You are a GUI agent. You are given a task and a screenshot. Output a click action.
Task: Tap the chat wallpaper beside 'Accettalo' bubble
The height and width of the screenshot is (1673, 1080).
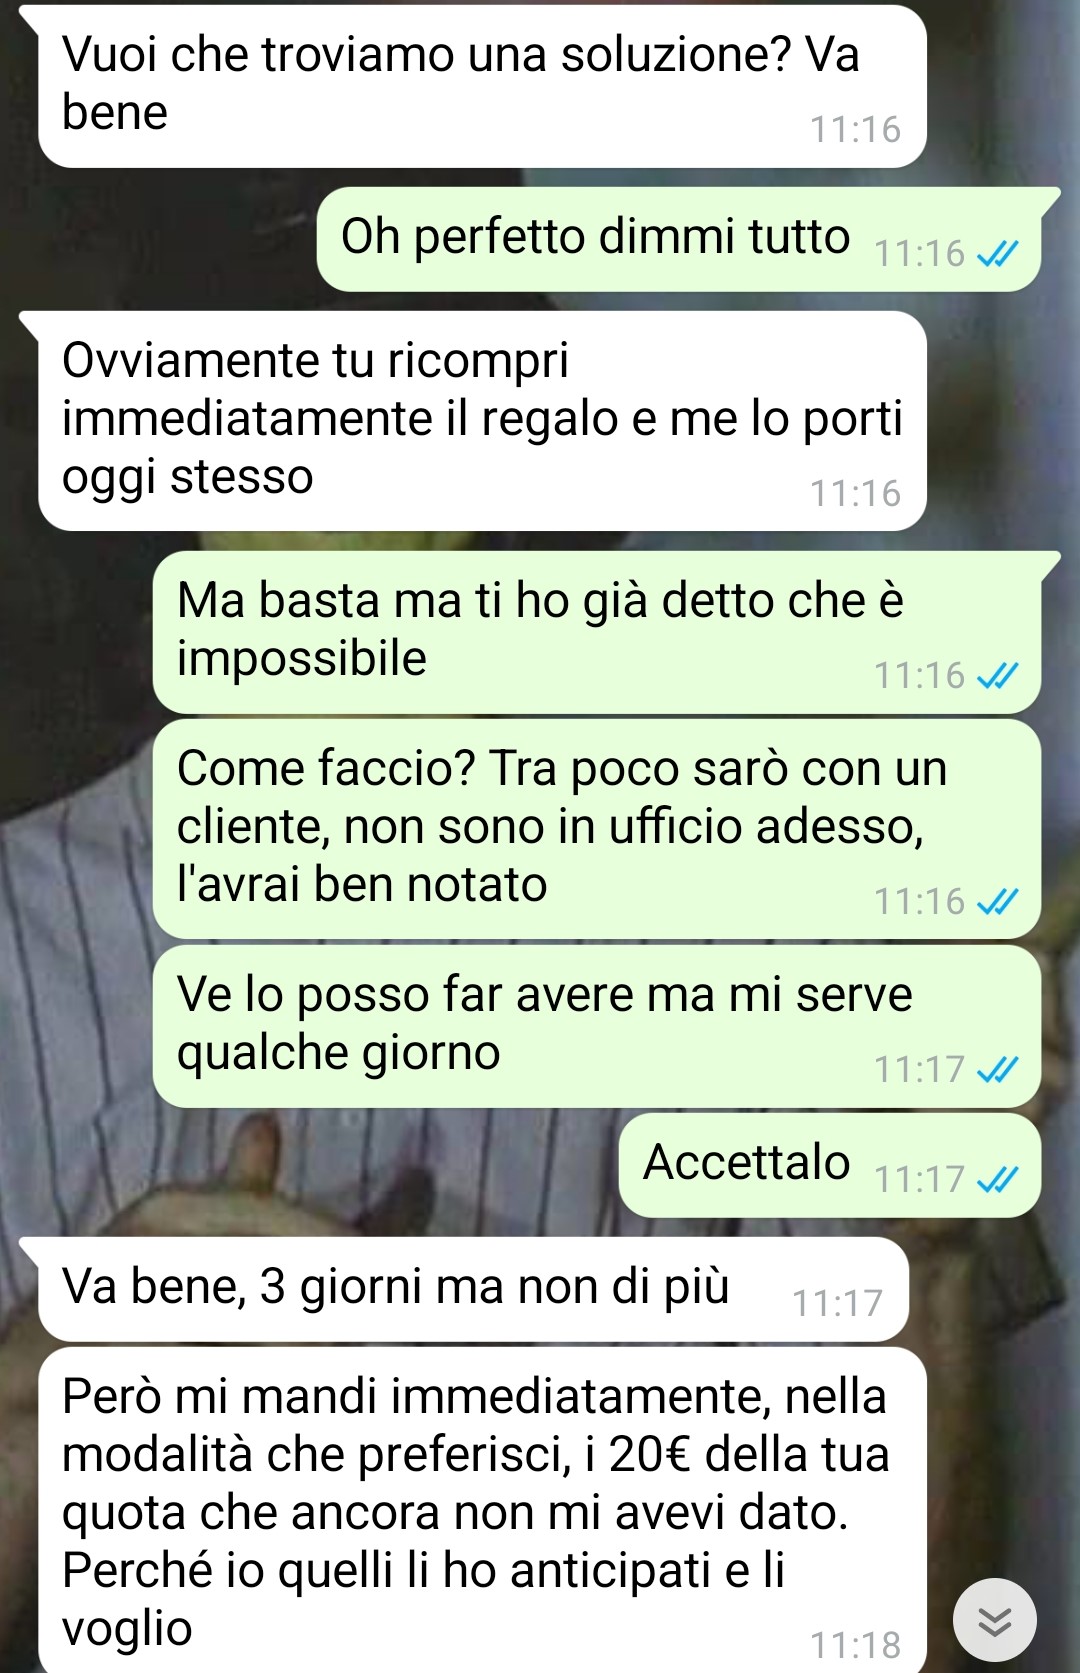tap(320, 1165)
